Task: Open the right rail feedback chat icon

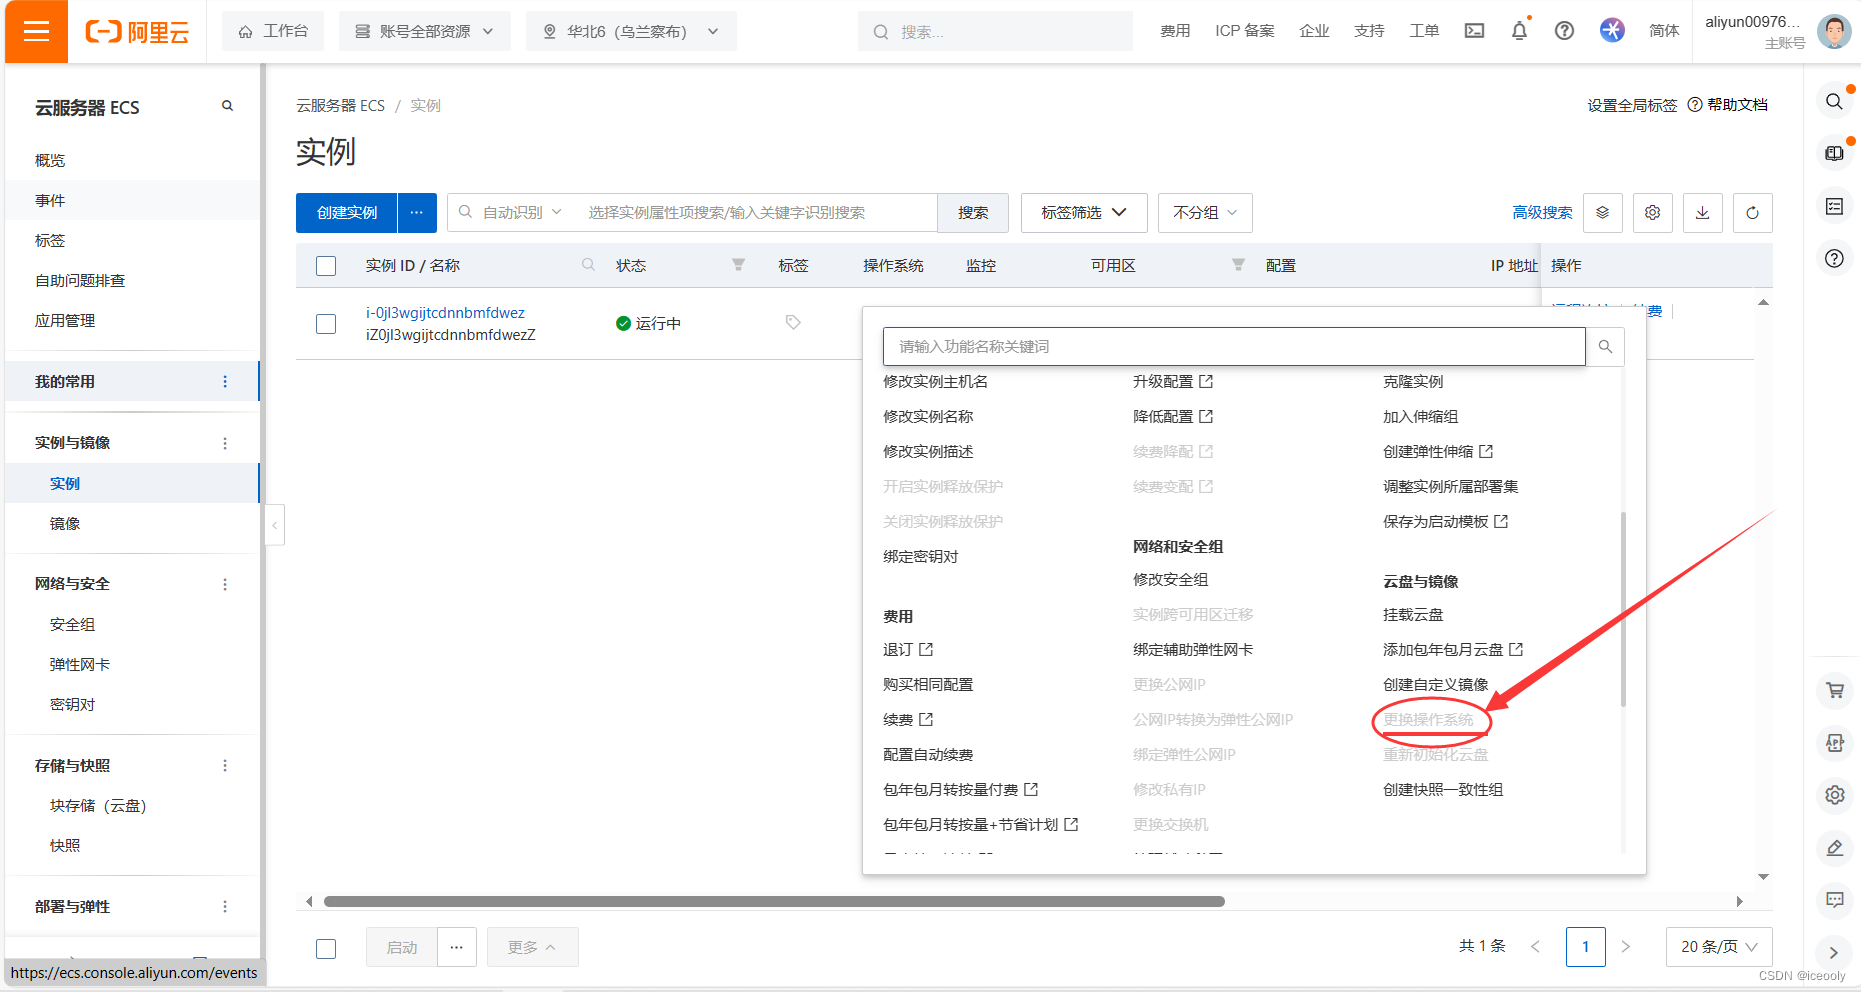Action: point(1834,900)
